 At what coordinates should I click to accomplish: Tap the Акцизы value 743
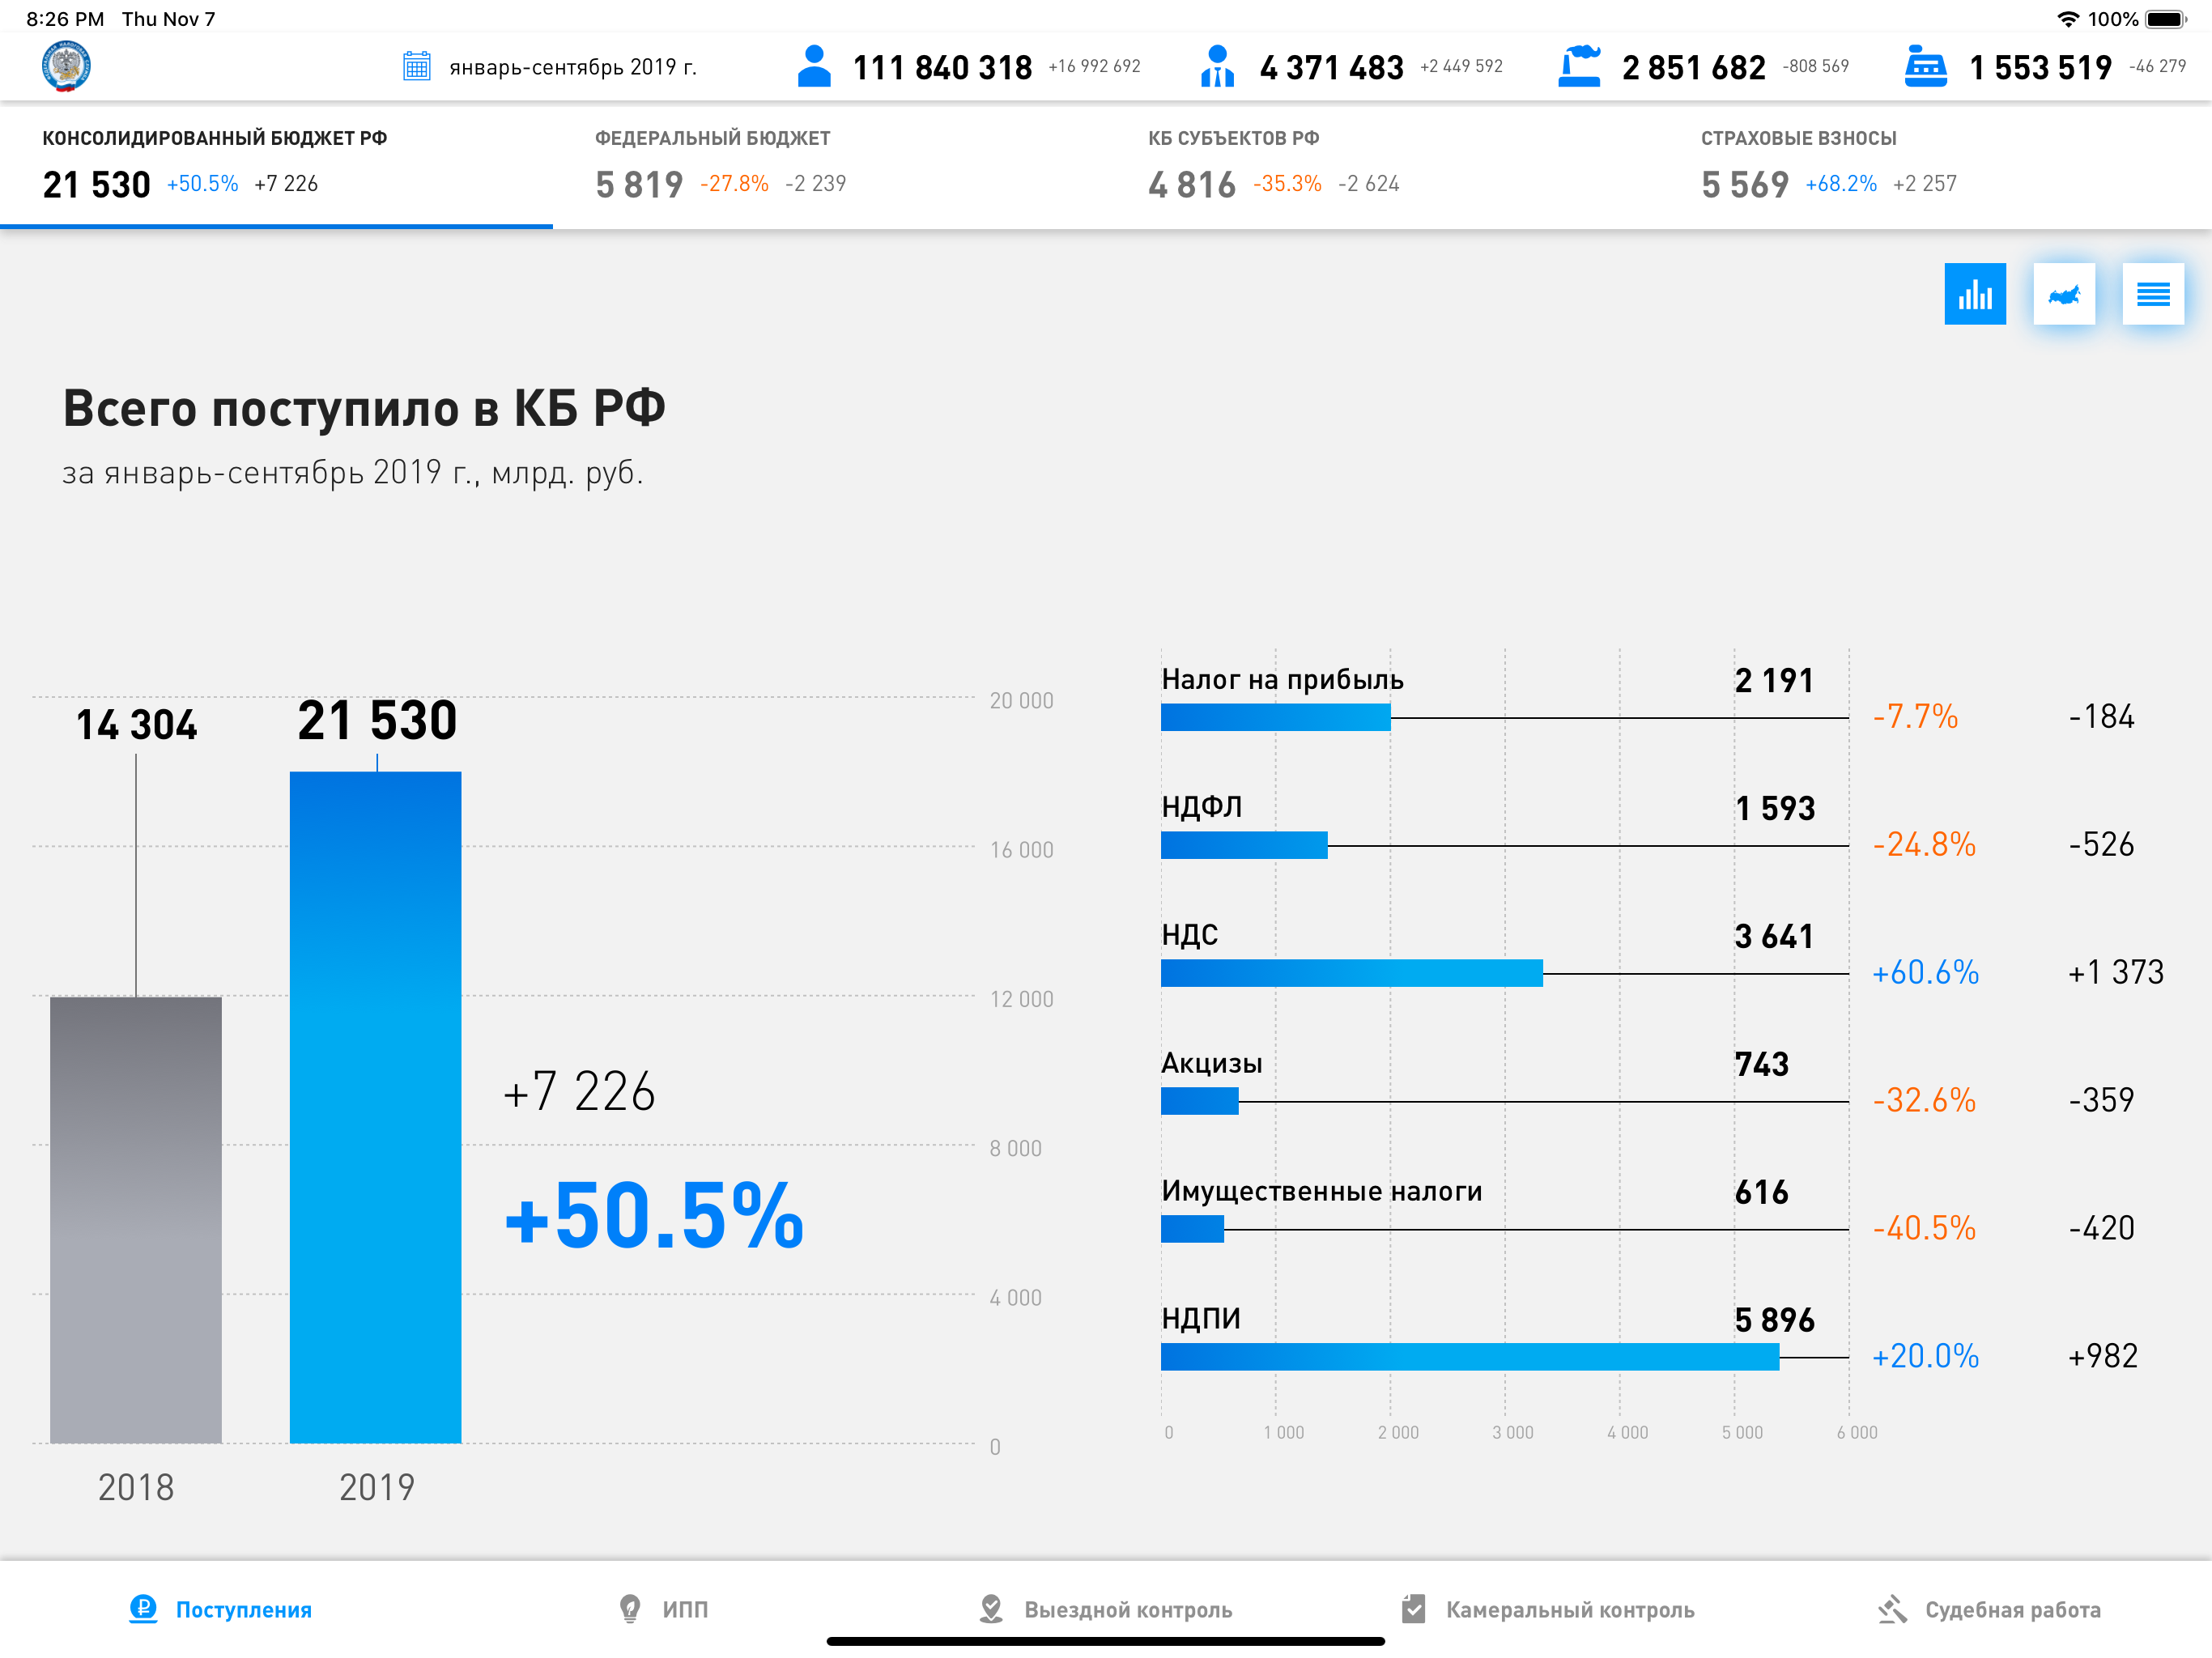[x=1762, y=1064]
